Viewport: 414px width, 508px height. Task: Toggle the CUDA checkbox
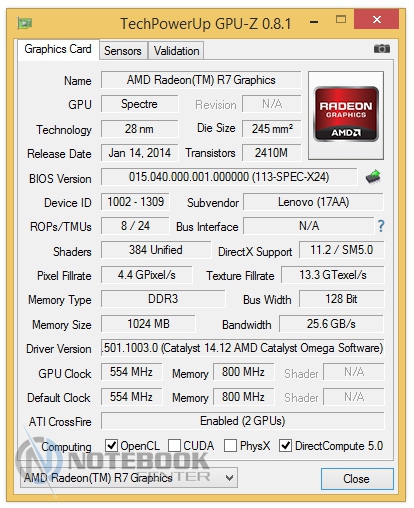pos(174,445)
